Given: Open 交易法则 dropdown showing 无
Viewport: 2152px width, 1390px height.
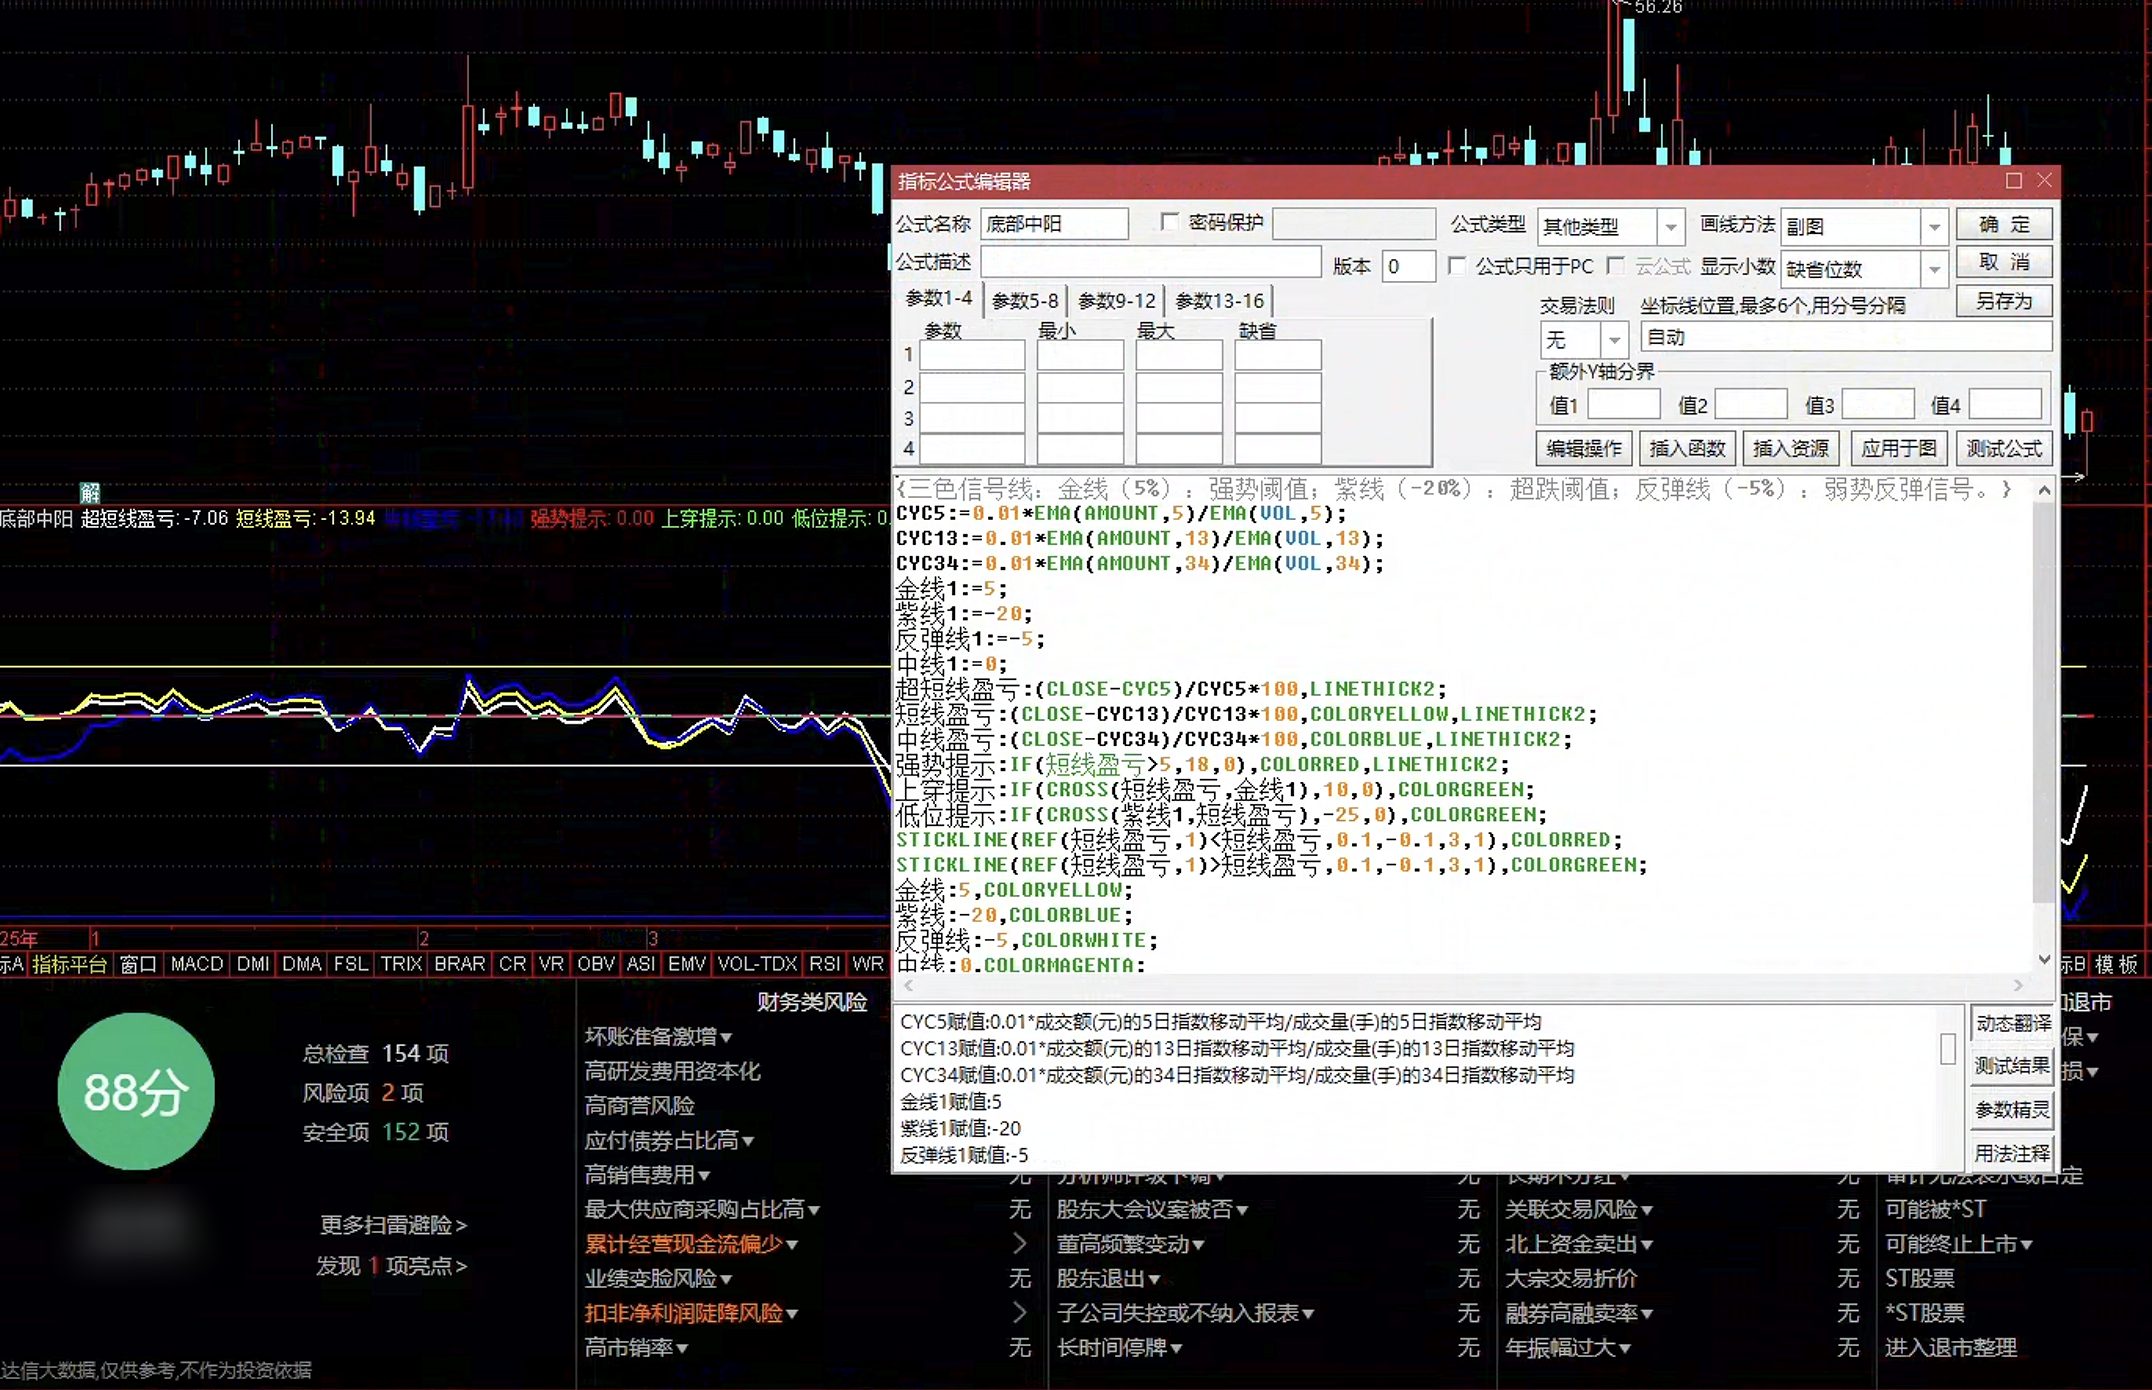Looking at the screenshot, I should [1614, 340].
